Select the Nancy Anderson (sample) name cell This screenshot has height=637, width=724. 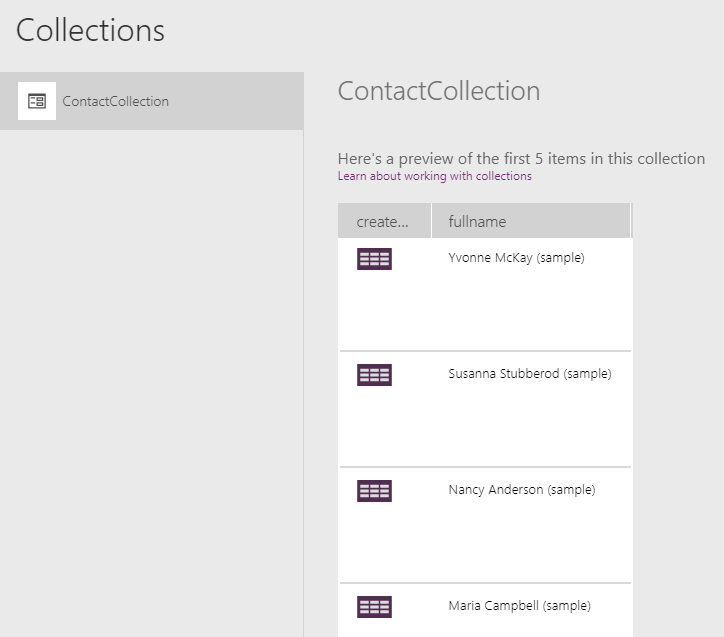pyautogui.click(x=521, y=490)
